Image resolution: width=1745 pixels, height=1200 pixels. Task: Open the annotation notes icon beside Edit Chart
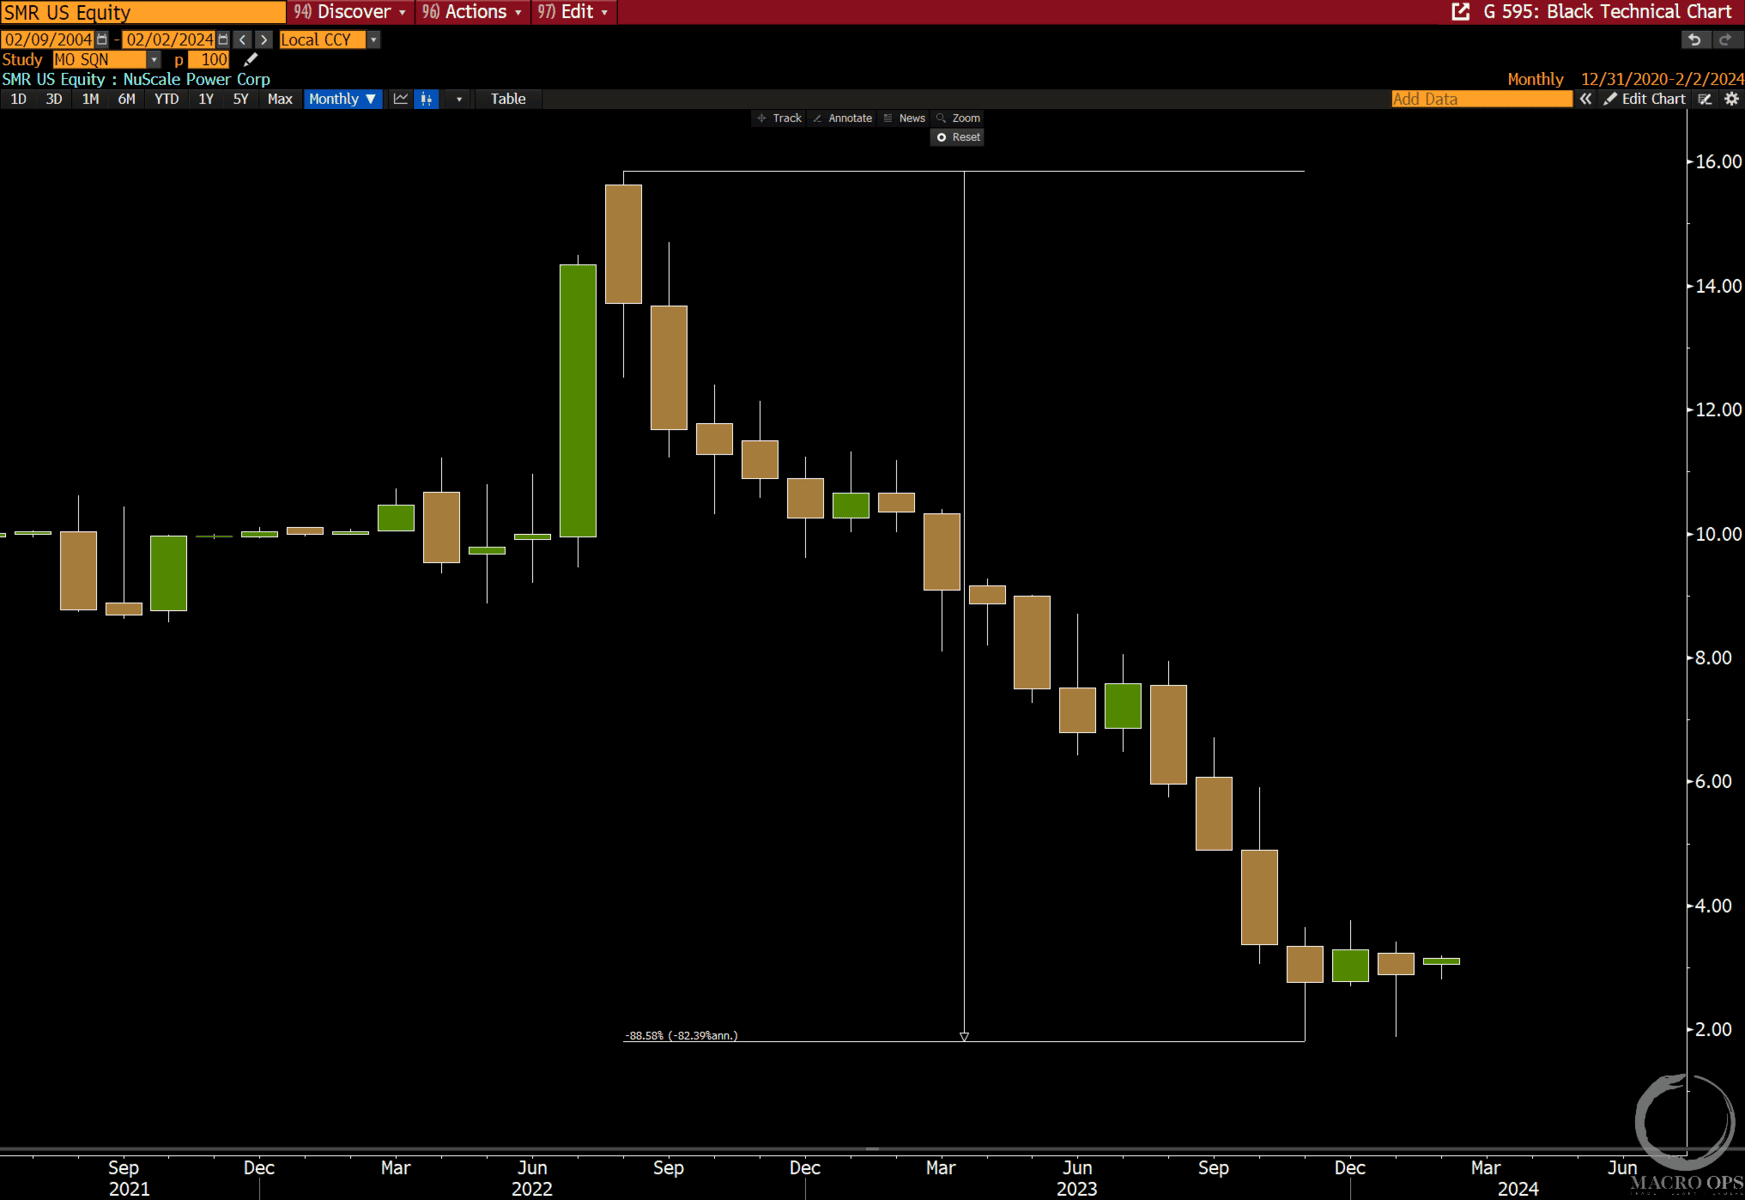(1706, 99)
